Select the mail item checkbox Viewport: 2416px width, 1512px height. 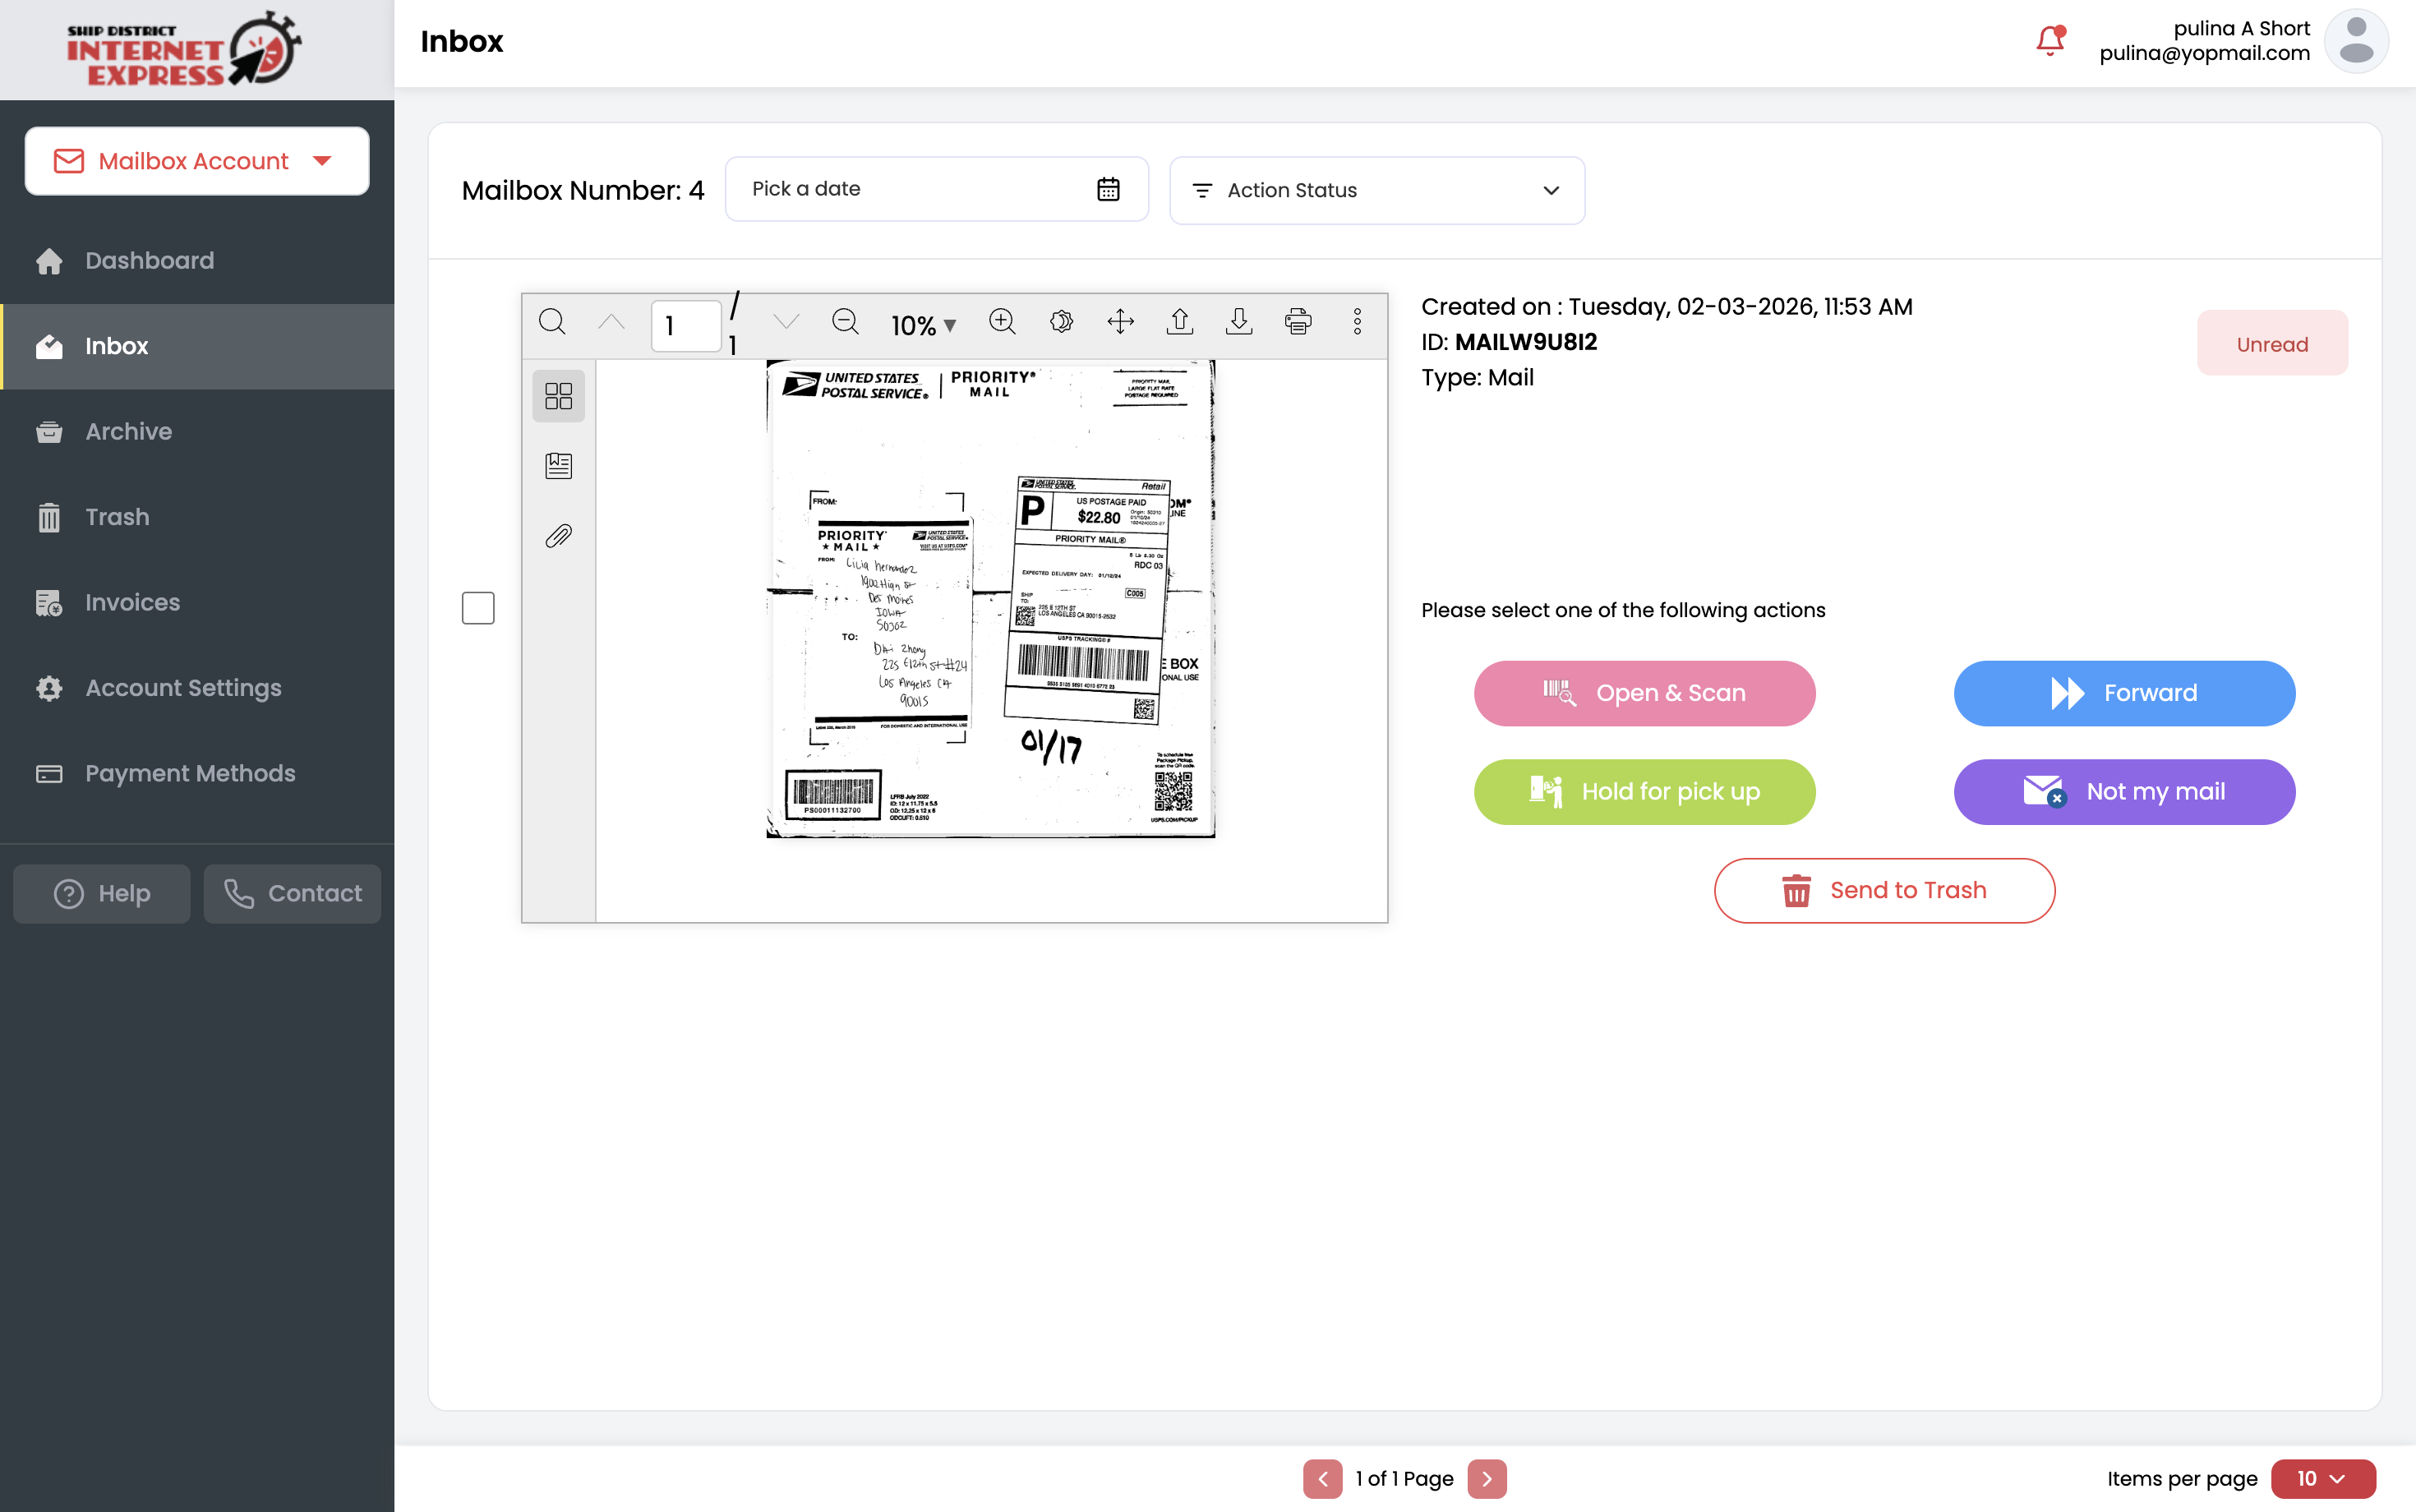(x=478, y=608)
